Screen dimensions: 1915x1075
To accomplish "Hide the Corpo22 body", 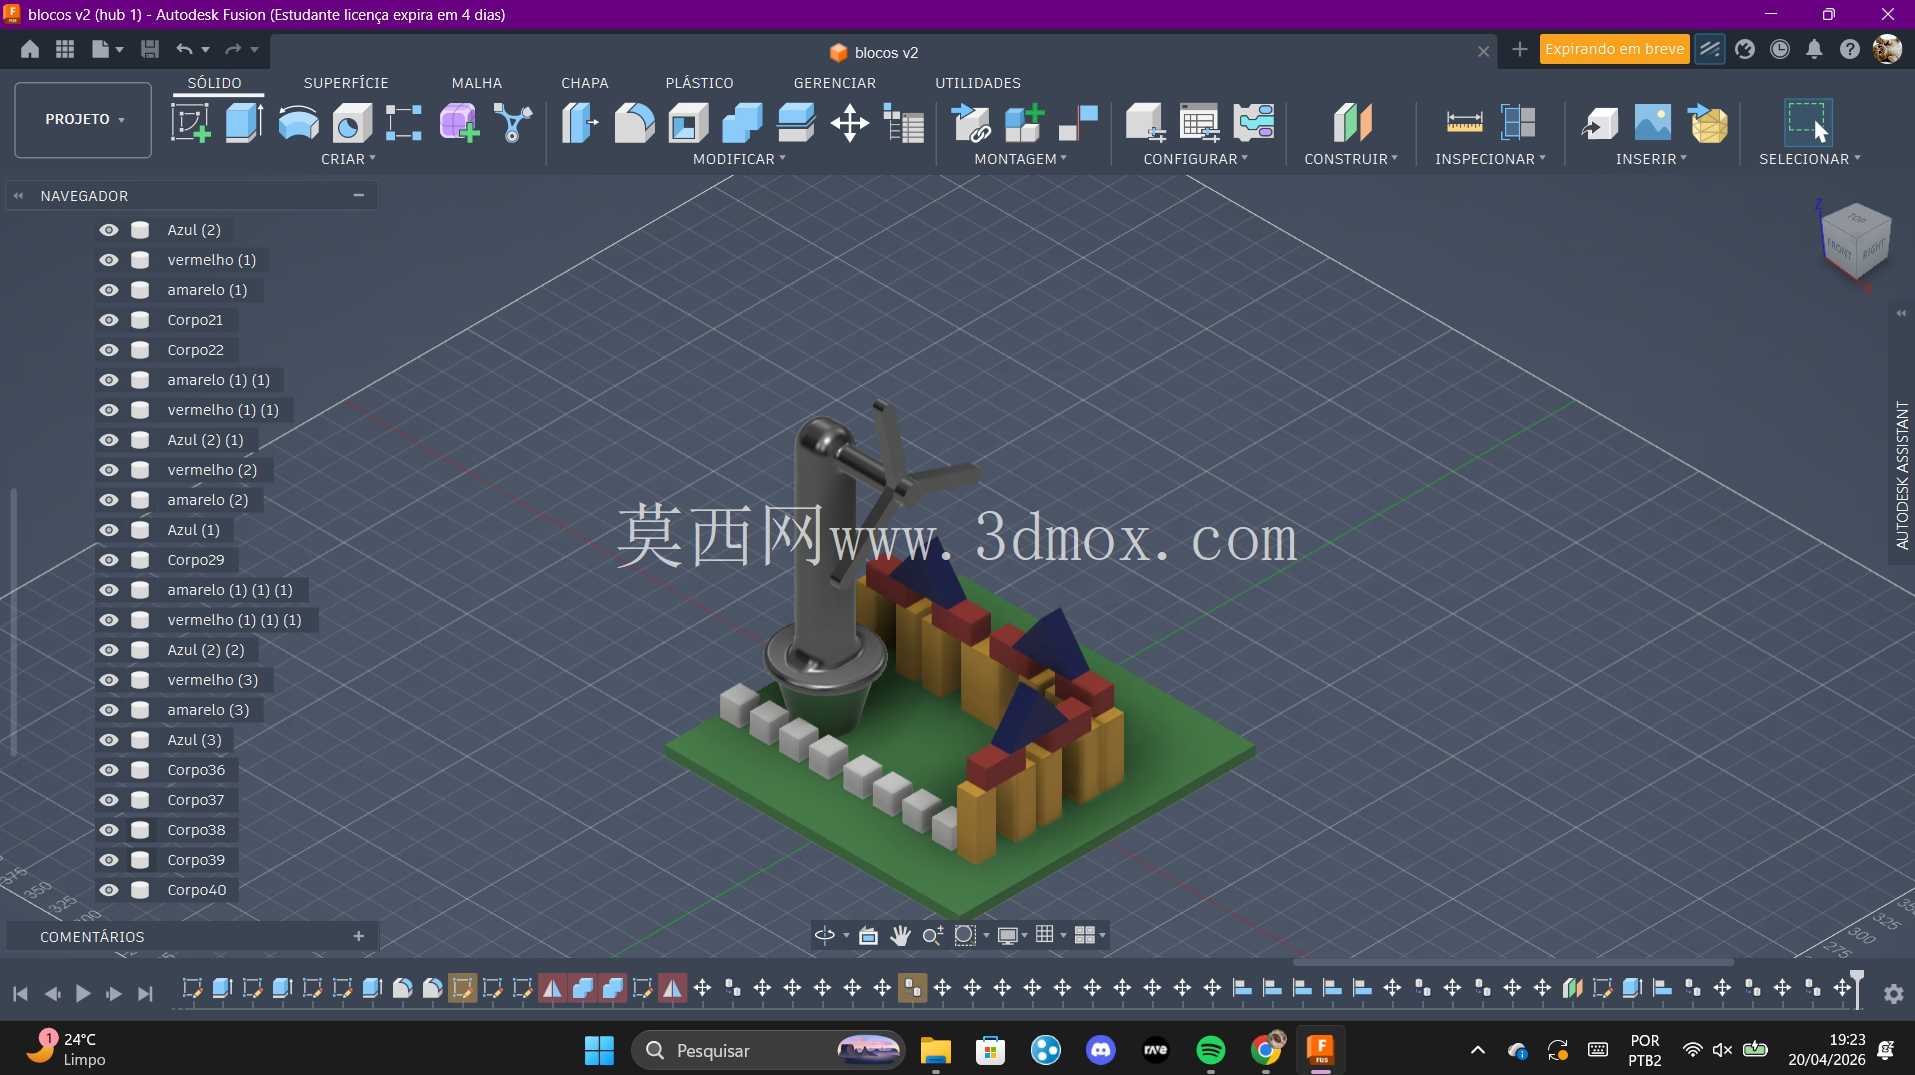I will pos(109,350).
